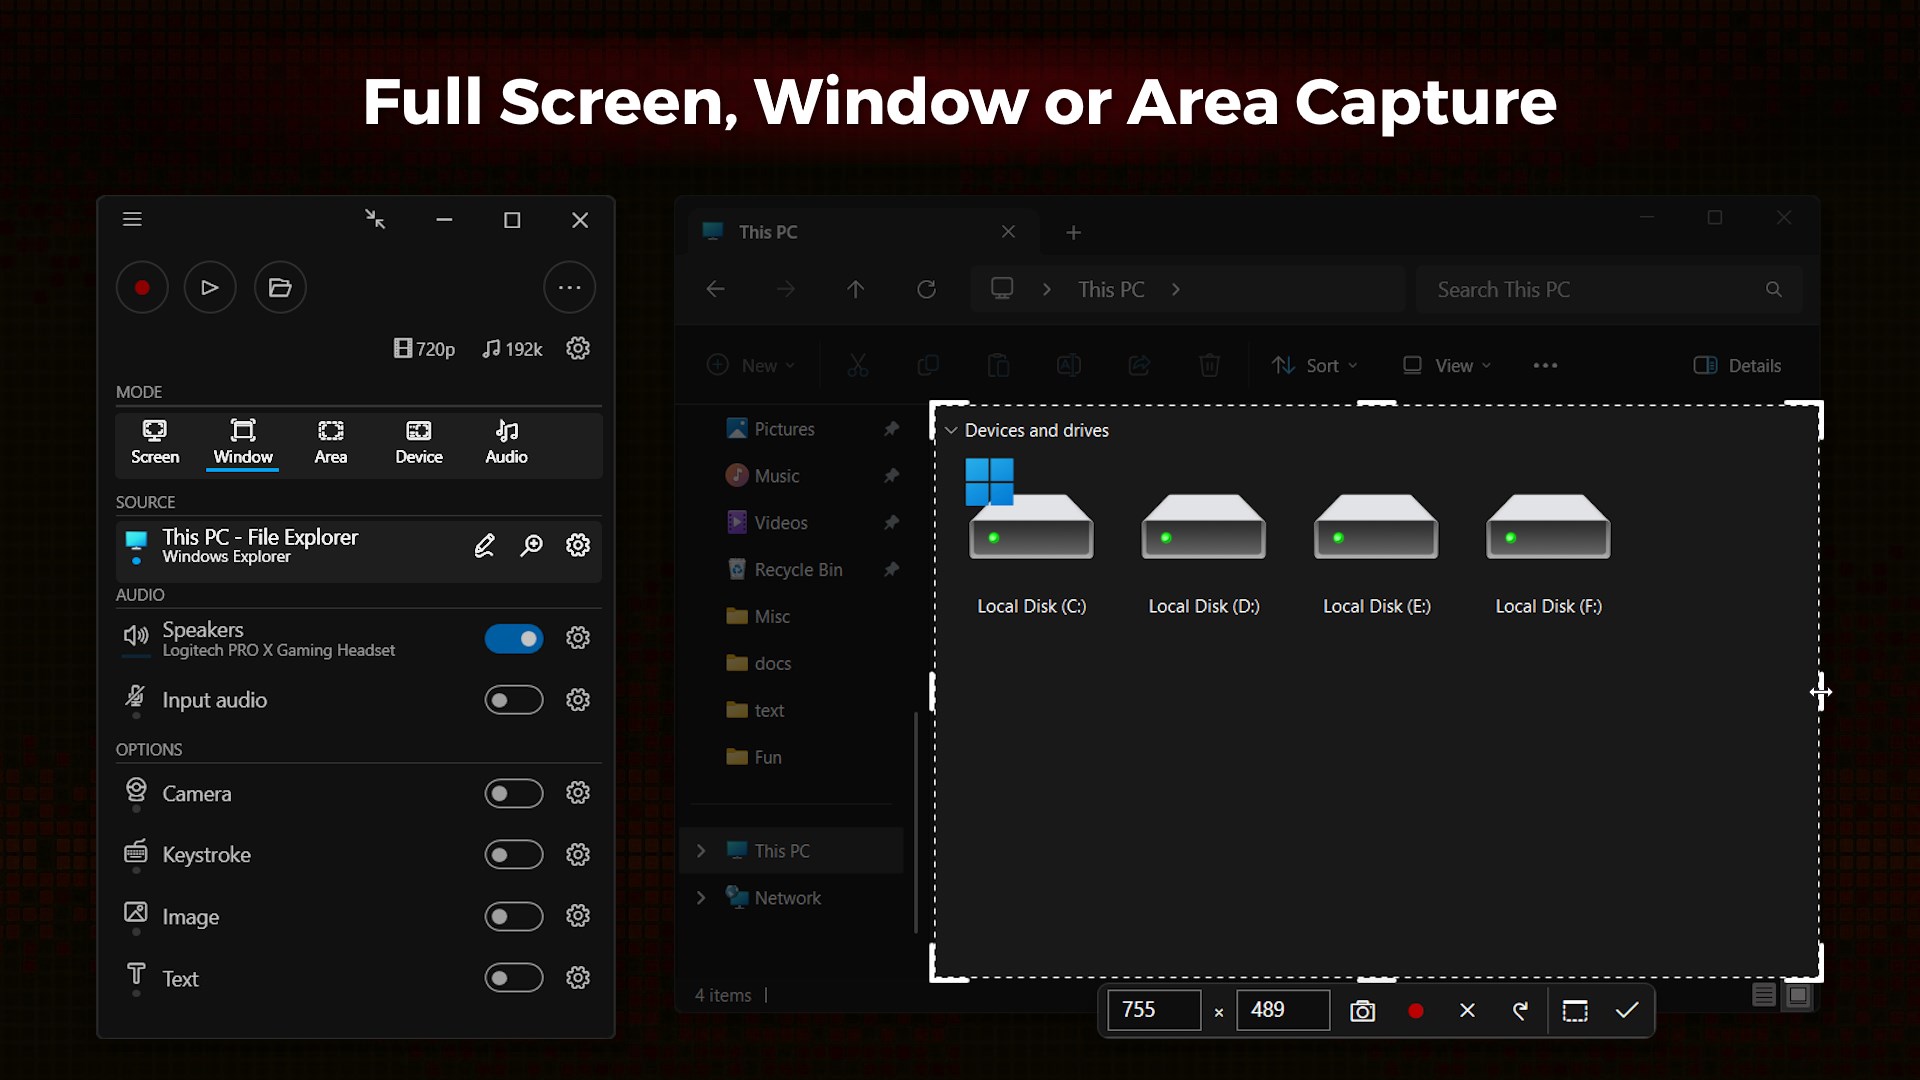
Task: Confirm the selection with the checkmark
Action: coord(1627,1011)
